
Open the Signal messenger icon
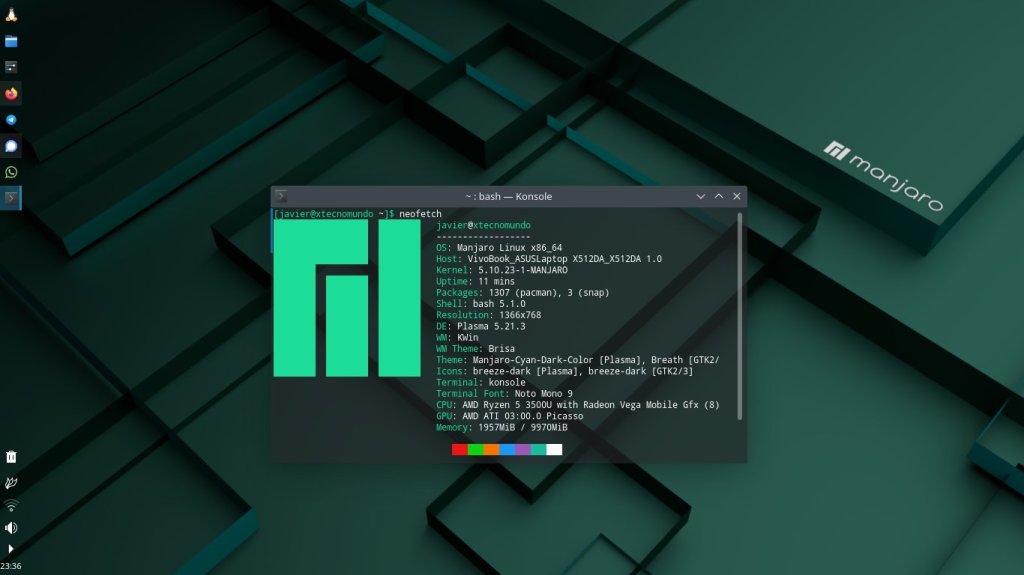coord(11,146)
